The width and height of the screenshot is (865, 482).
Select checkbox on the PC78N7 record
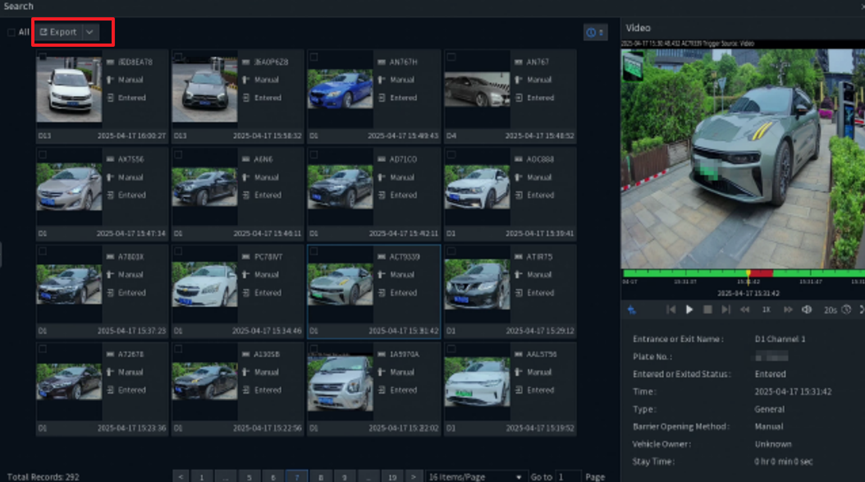(x=178, y=251)
